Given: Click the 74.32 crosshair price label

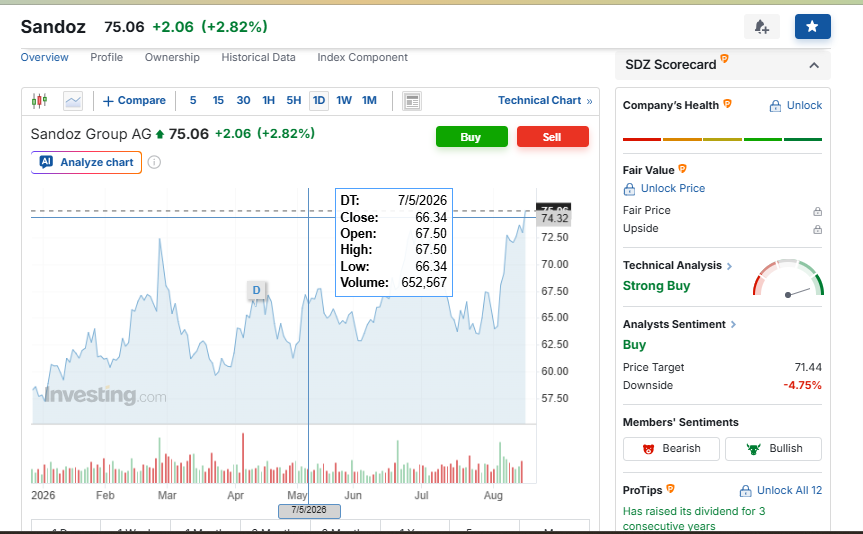Looking at the screenshot, I should (x=554, y=219).
